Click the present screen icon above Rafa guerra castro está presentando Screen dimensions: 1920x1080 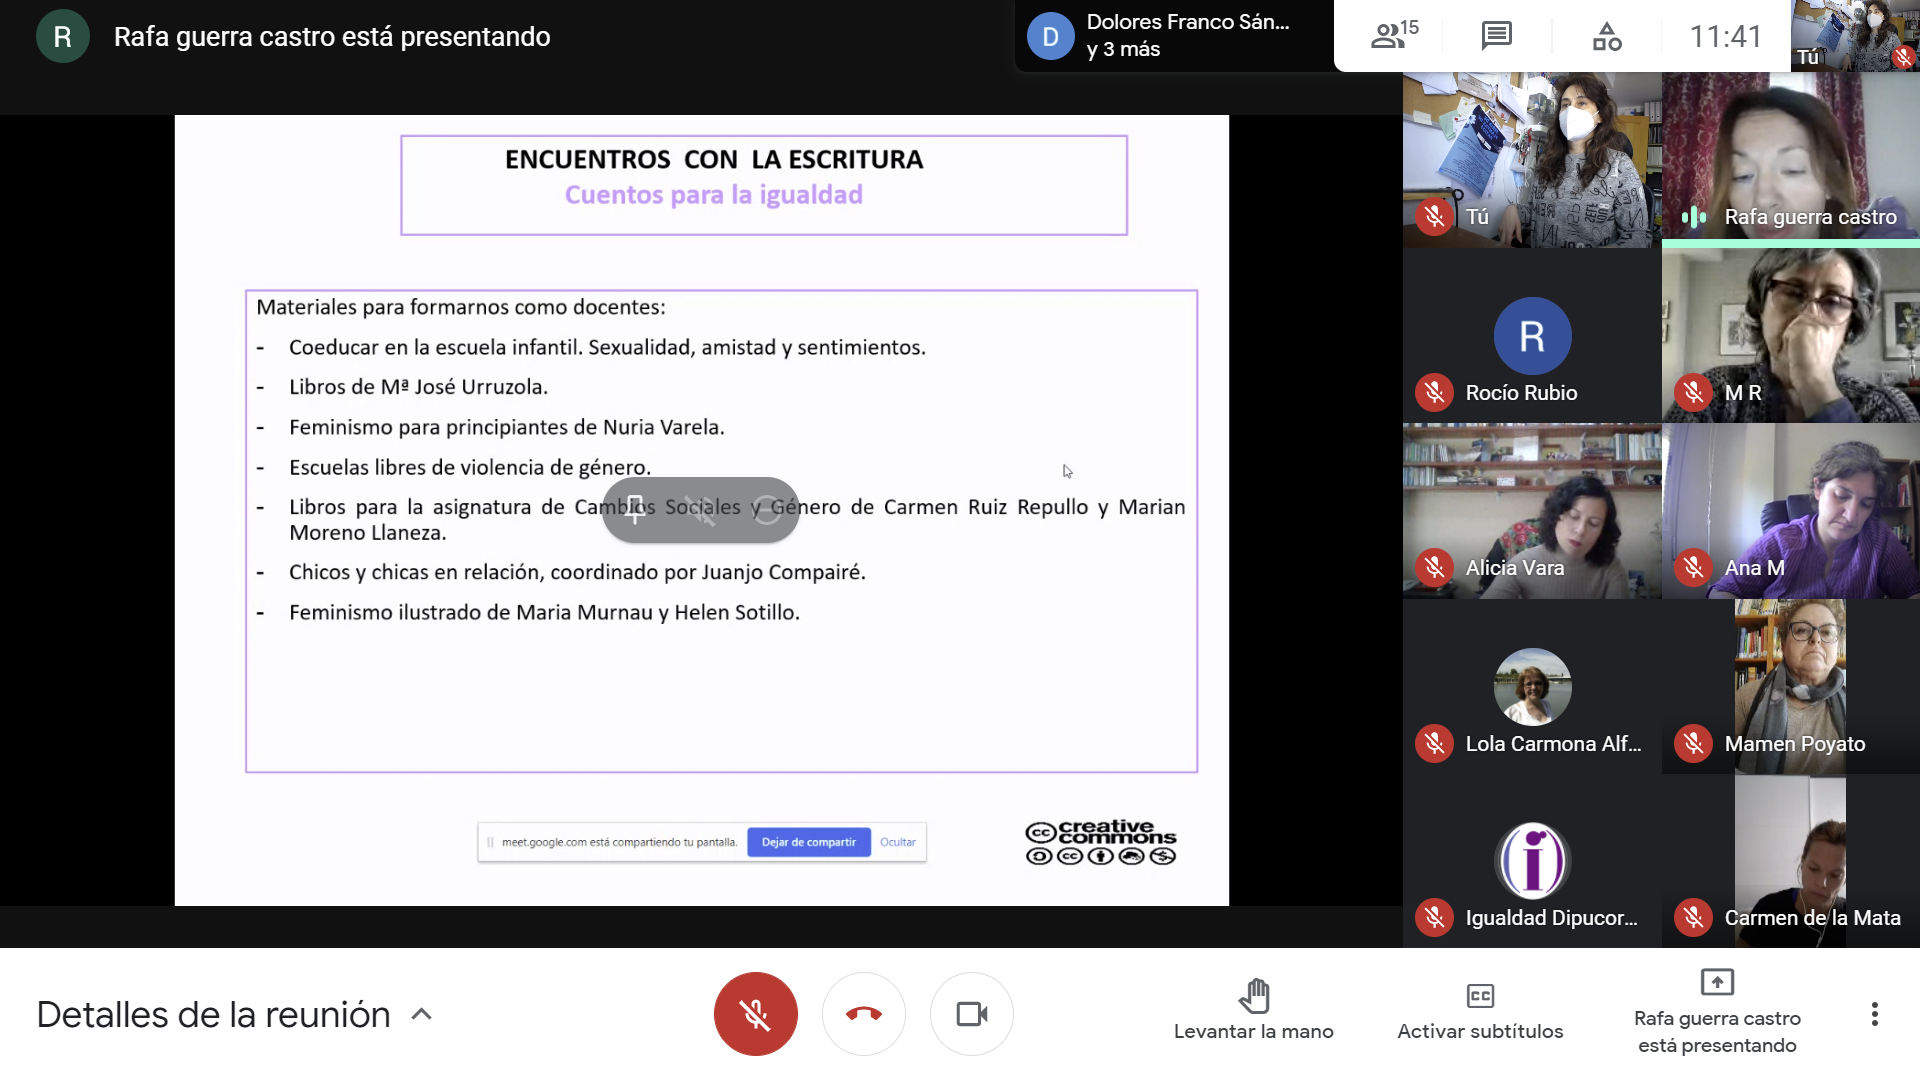(1717, 982)
